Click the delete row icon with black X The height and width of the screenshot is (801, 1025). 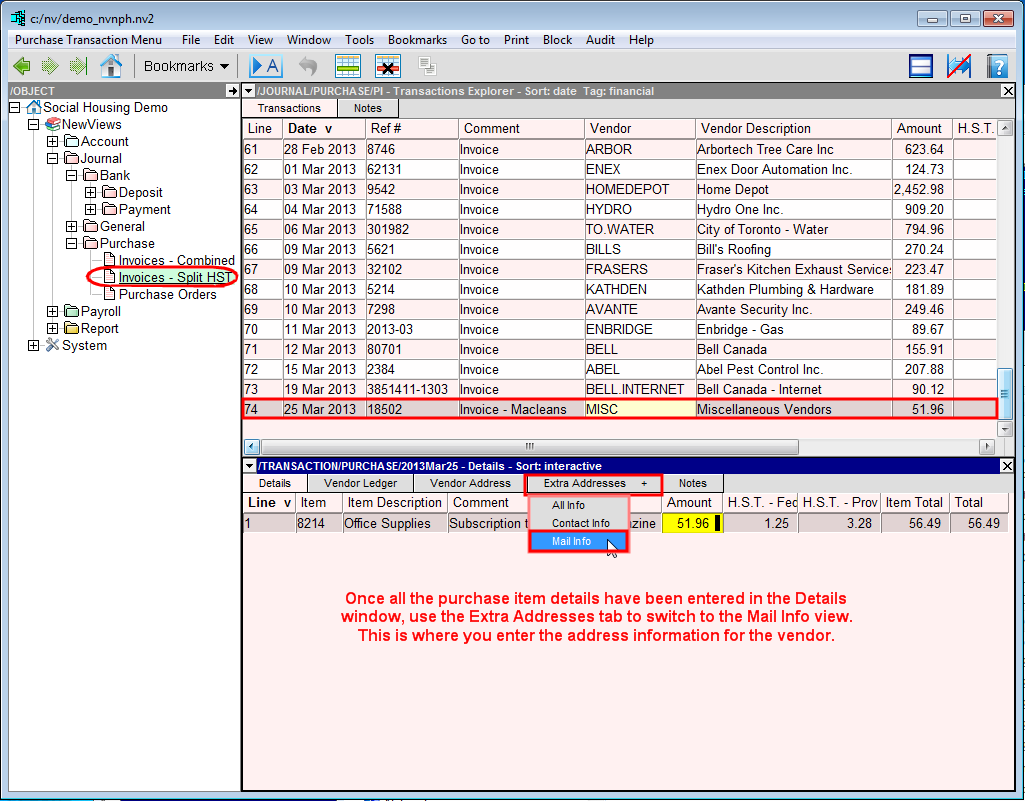(x=388, y=66)
